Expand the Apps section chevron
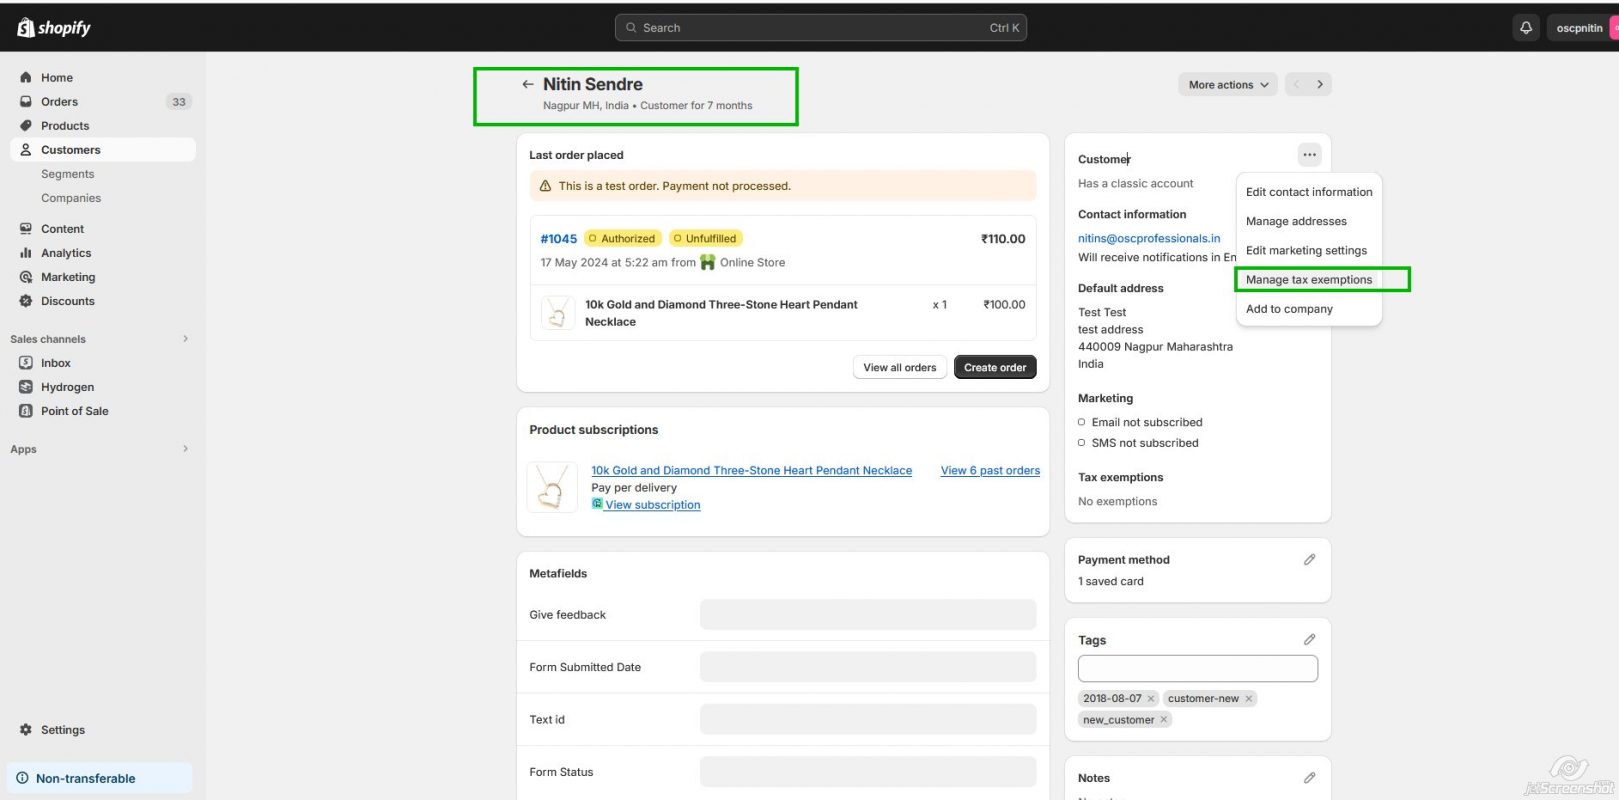 185,449
